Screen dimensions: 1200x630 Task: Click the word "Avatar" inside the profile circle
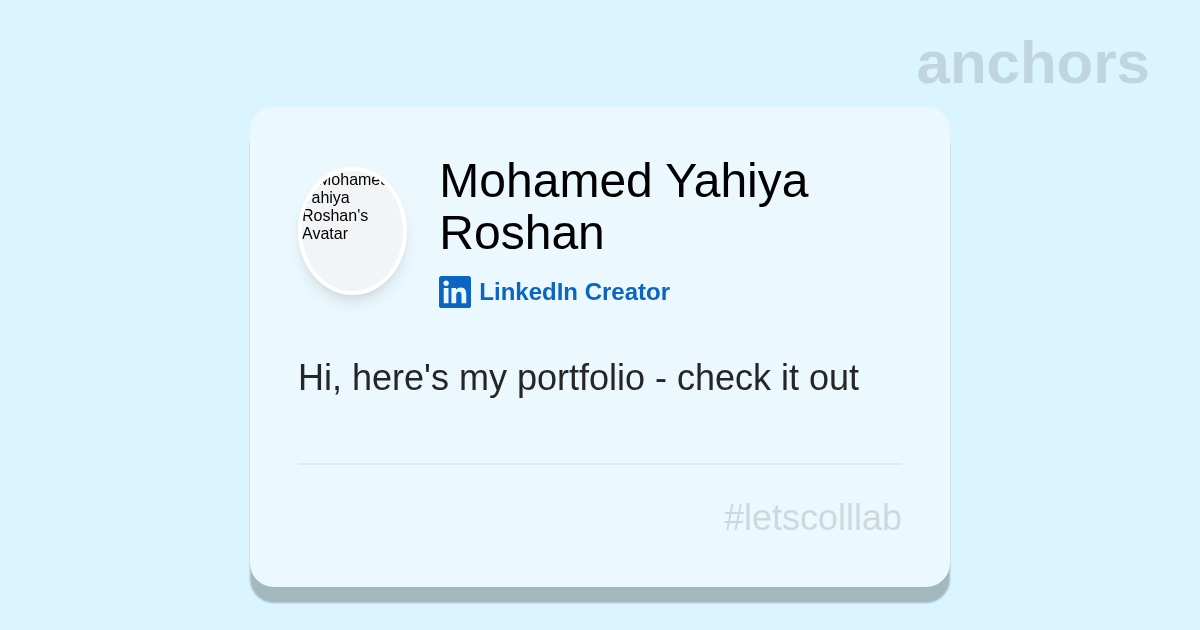[x=325, y=234]
